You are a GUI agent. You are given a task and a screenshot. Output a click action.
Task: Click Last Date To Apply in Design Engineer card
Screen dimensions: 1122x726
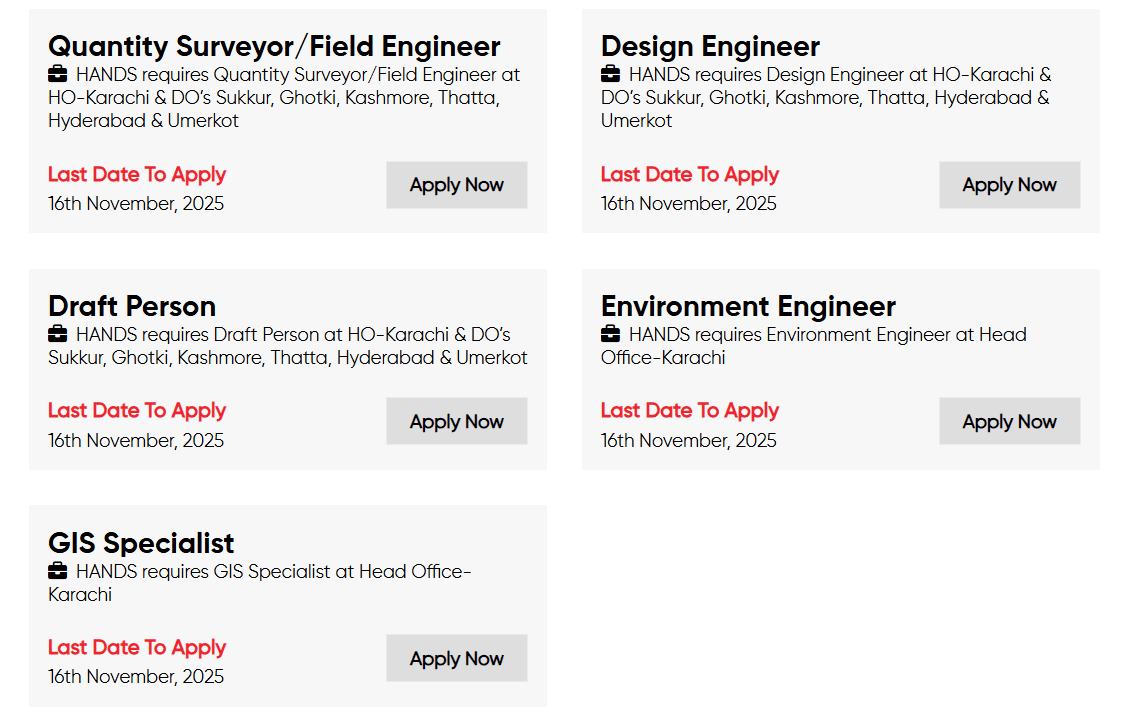689,174
